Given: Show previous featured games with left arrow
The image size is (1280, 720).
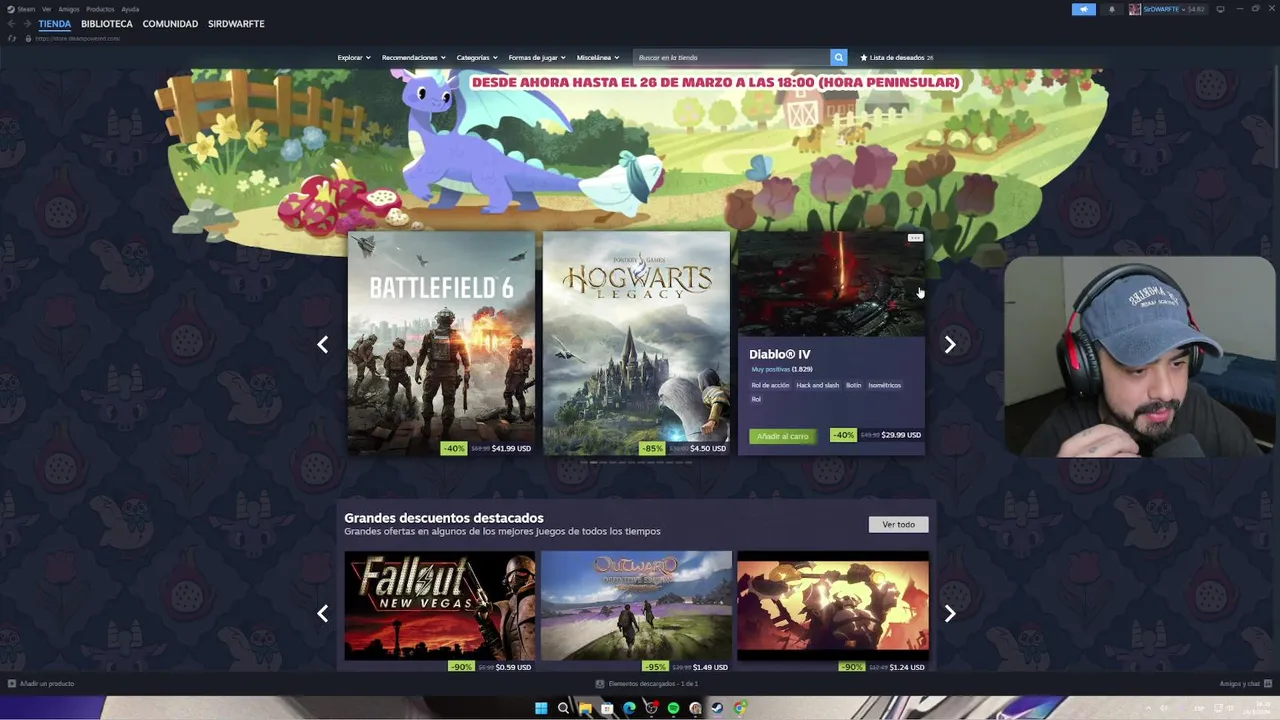Looking at the screenshot, I should click(322, 344).
